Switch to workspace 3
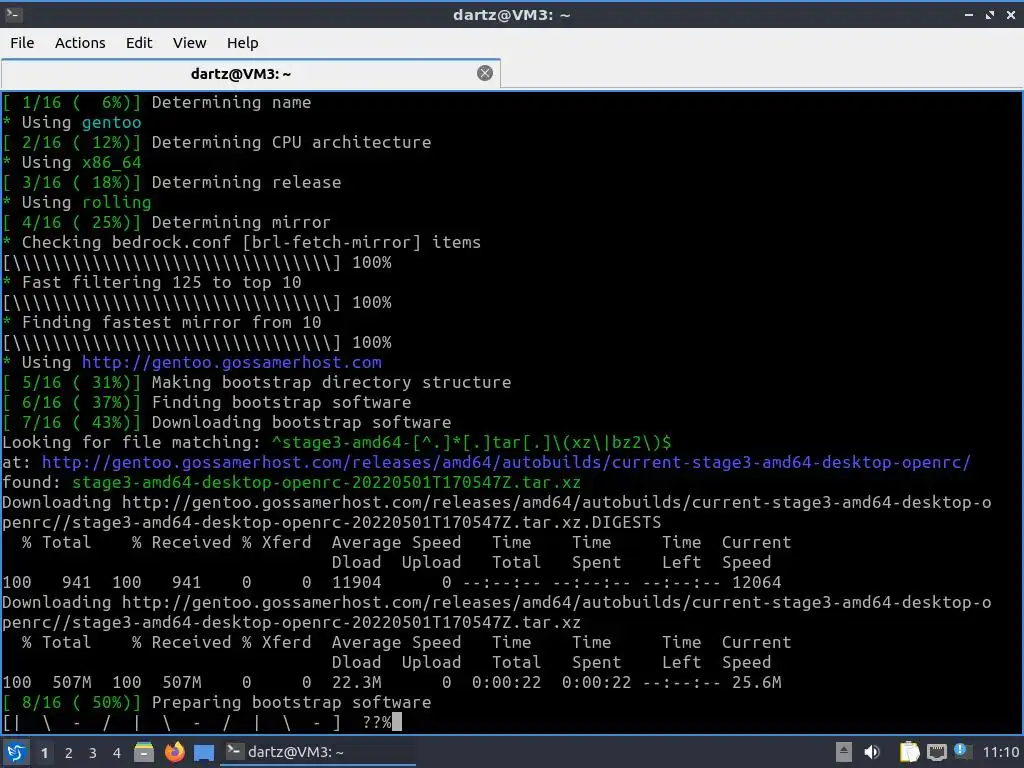Screen dimensions: 1024x768 point(93,753)
